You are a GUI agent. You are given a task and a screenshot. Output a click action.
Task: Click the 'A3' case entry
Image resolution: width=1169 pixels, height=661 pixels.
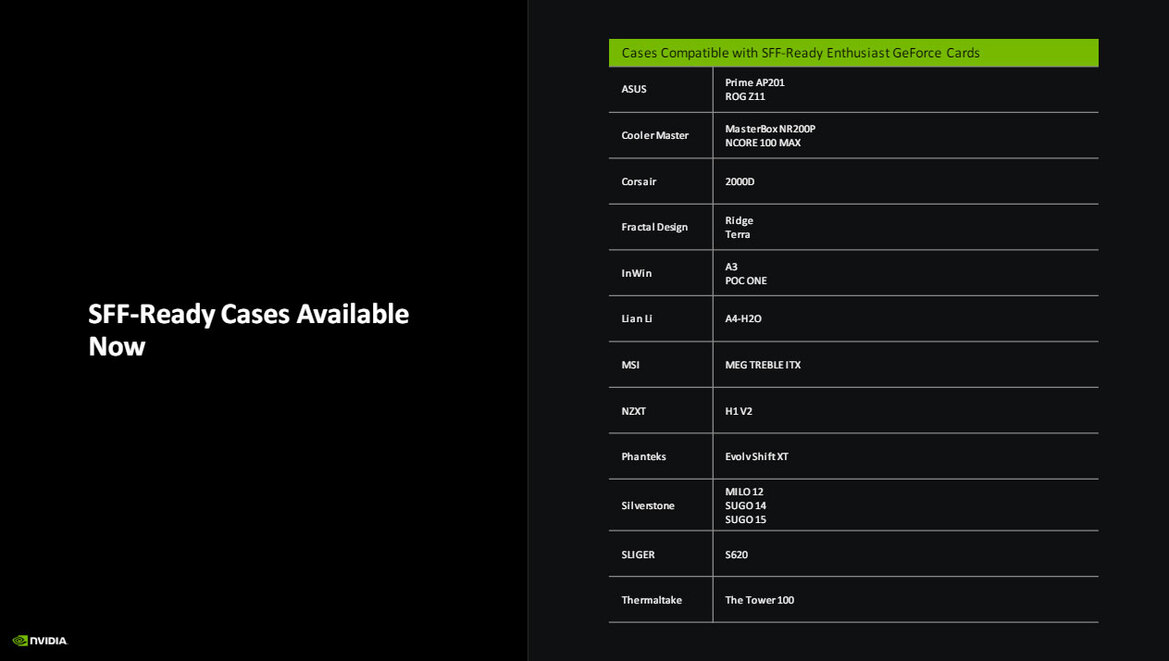click(731, 267)
